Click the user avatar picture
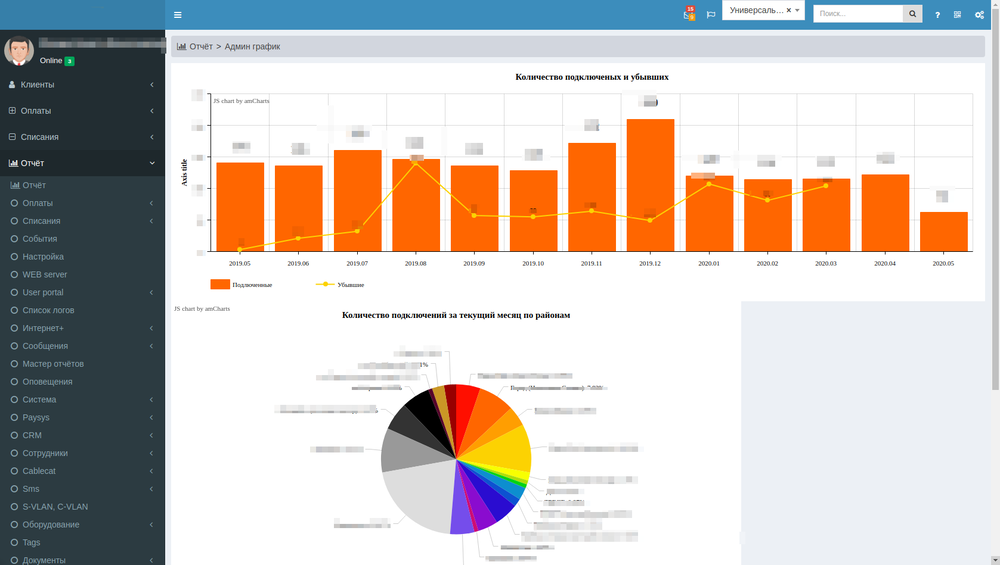 (x=19, y=51)
